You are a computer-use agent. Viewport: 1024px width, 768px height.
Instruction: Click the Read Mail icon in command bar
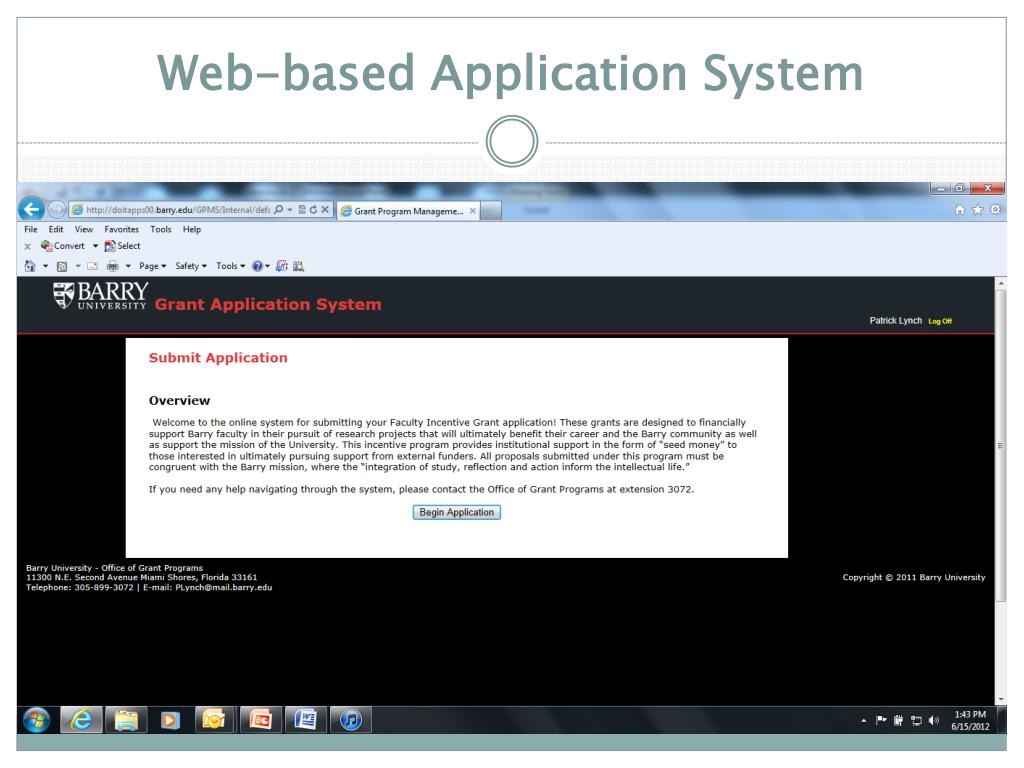click(x=92, y=266)
